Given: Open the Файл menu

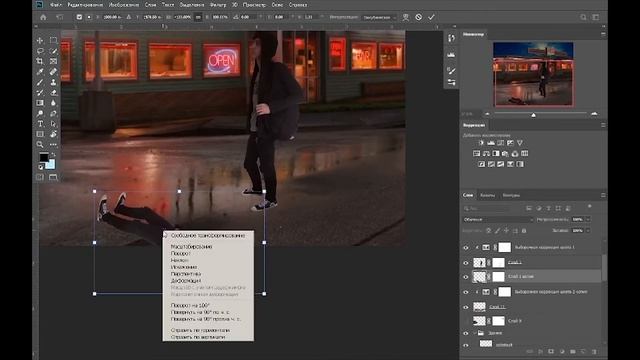Looking at the screenshot, I should click(x=56, y=5).
